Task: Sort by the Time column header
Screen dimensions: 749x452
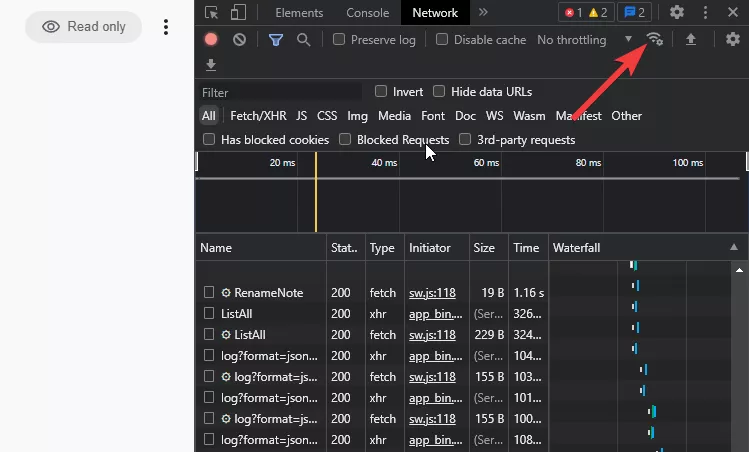Action: coord(528,248)
